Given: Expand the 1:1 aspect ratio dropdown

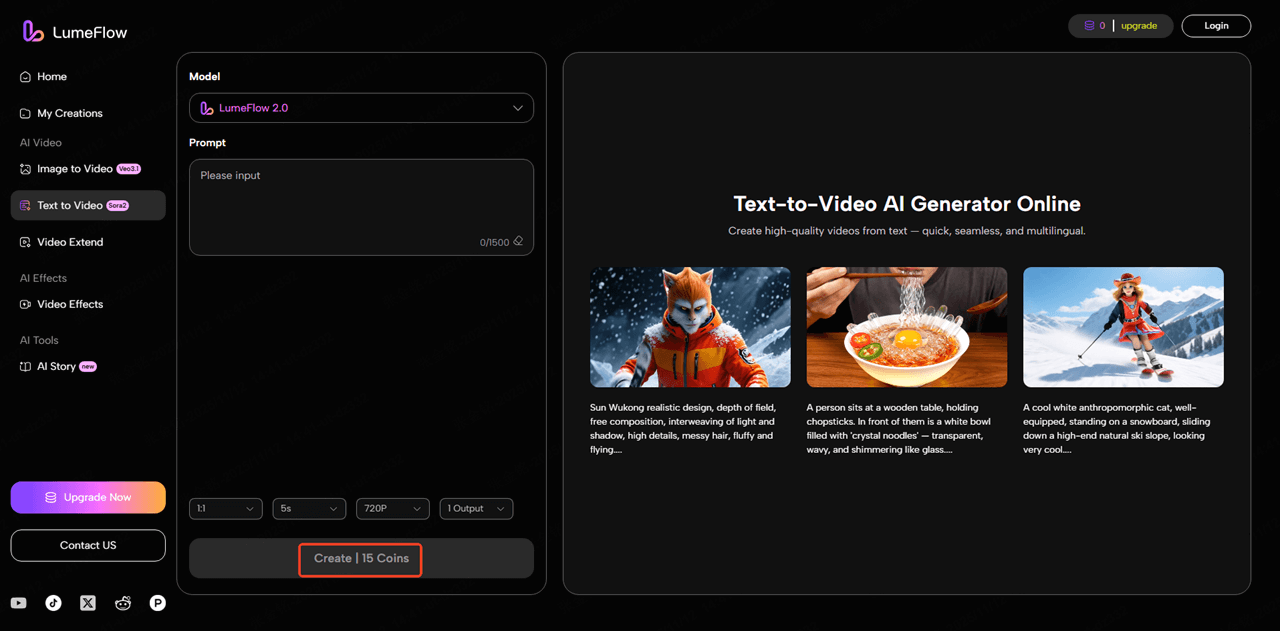Looking at the screenshot, I should click(x=225, y=508).
